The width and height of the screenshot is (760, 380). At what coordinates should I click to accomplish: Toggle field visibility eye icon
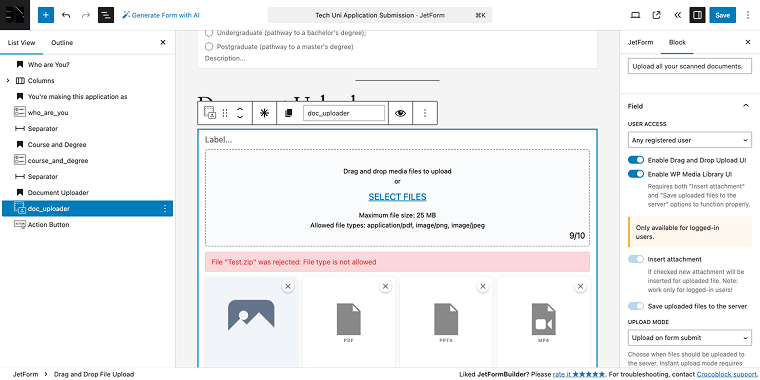coord(400,113)
